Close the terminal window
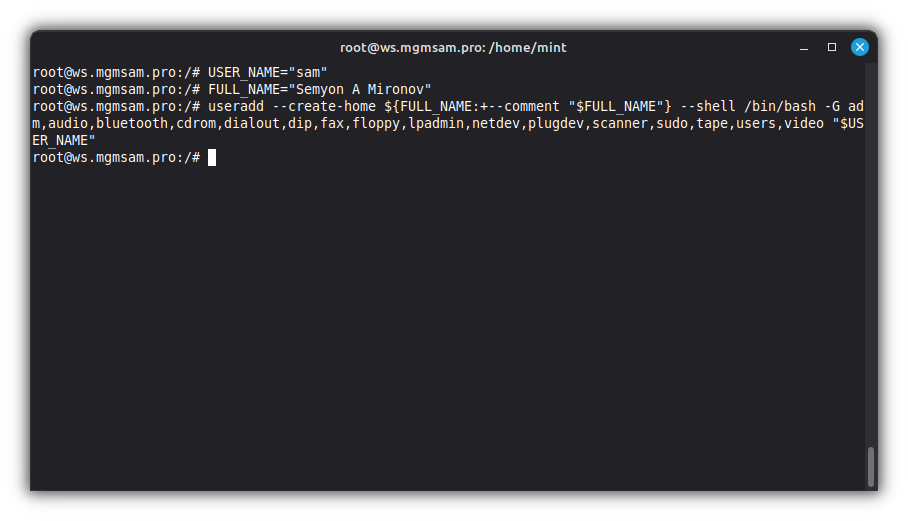The width and height of the screenshot is (908, 521). (859, 47)
